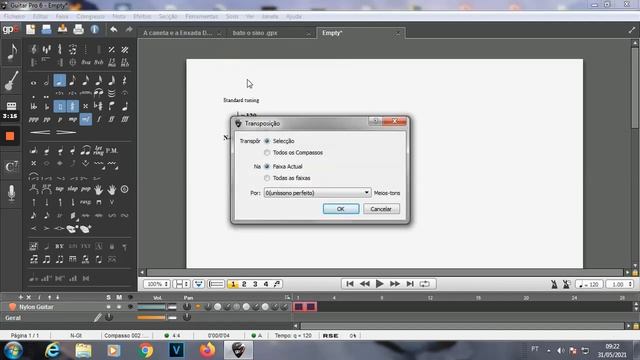This screenshot has height=360, width=640.
Task: Open the Ajuda menu
Action: (293, 16)
